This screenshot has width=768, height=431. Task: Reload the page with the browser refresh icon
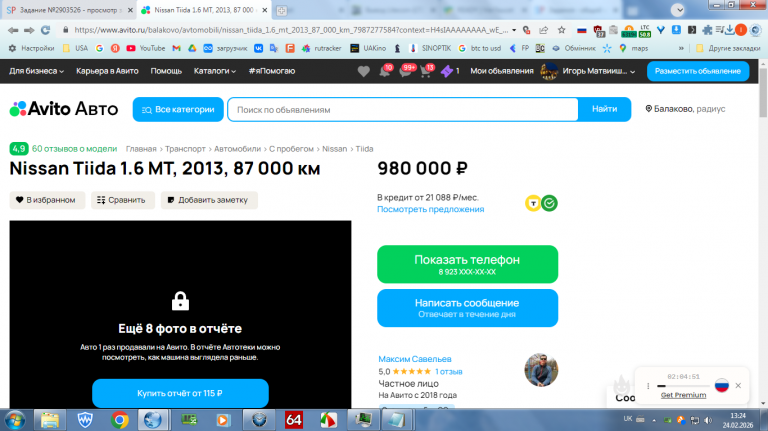point(46,30)
